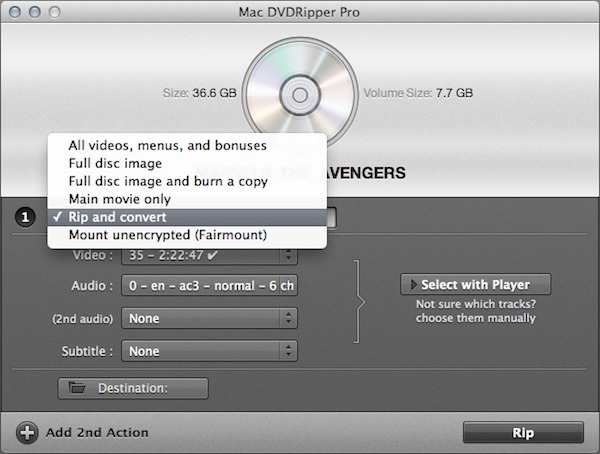Screen dimensions: 600x454
Task: Pick Full disc image and burn a copy
Action: [x=187, y=181]
